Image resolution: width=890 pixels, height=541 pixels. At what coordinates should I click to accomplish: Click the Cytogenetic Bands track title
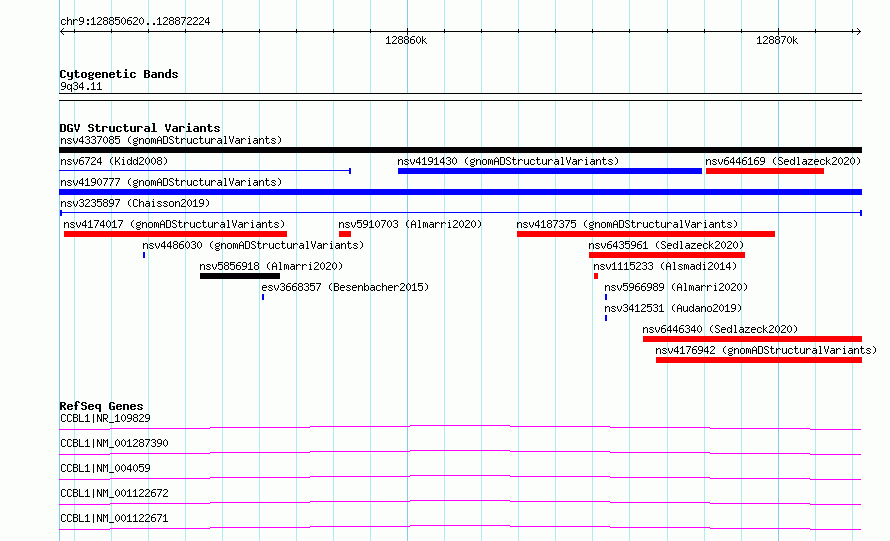119,74
